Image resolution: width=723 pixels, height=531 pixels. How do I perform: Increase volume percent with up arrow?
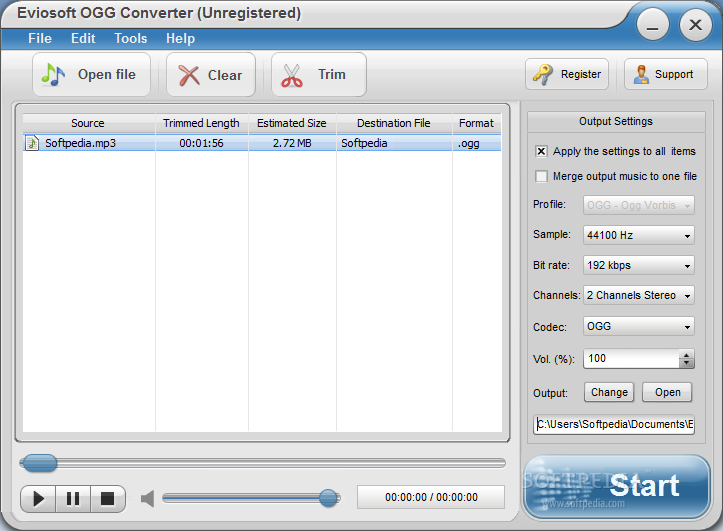tap(687, 354)
